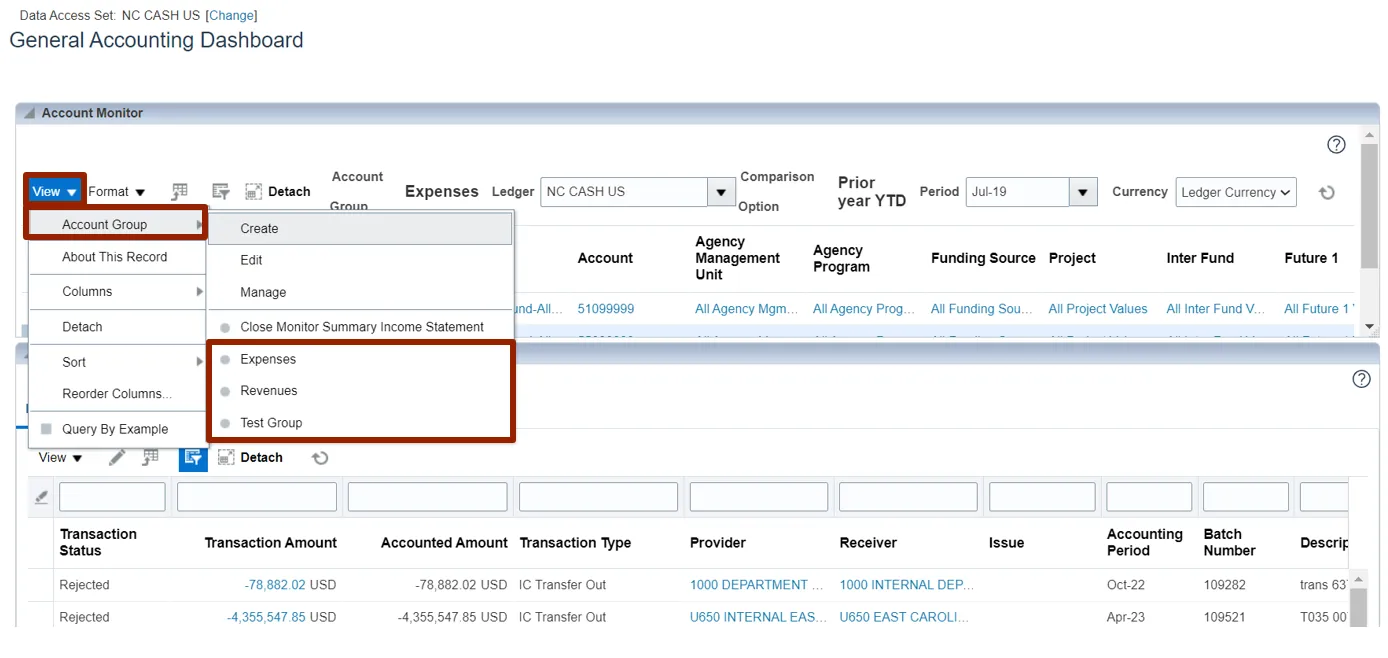Screen dimensions: 1388x658
Task: Click the Change data access set link
Action: pyautogui.click(x=231, y=16)
